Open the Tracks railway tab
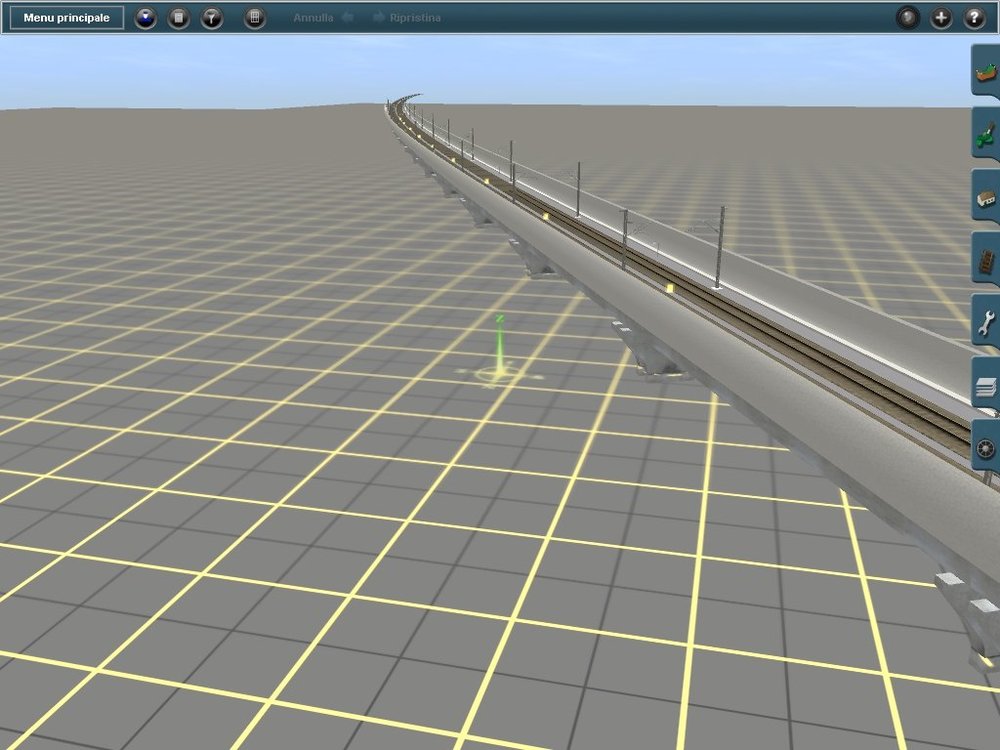This screenshot has height=750, width=1000. point(985,259)
